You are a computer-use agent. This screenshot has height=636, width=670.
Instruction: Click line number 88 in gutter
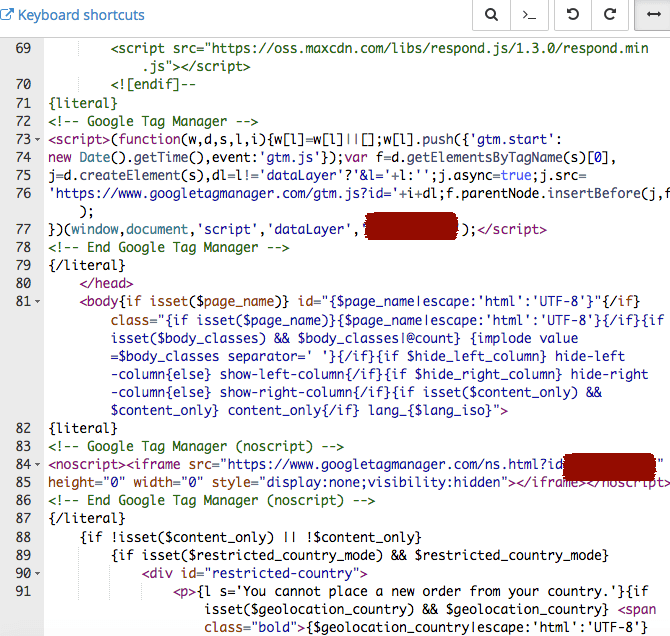23,537
